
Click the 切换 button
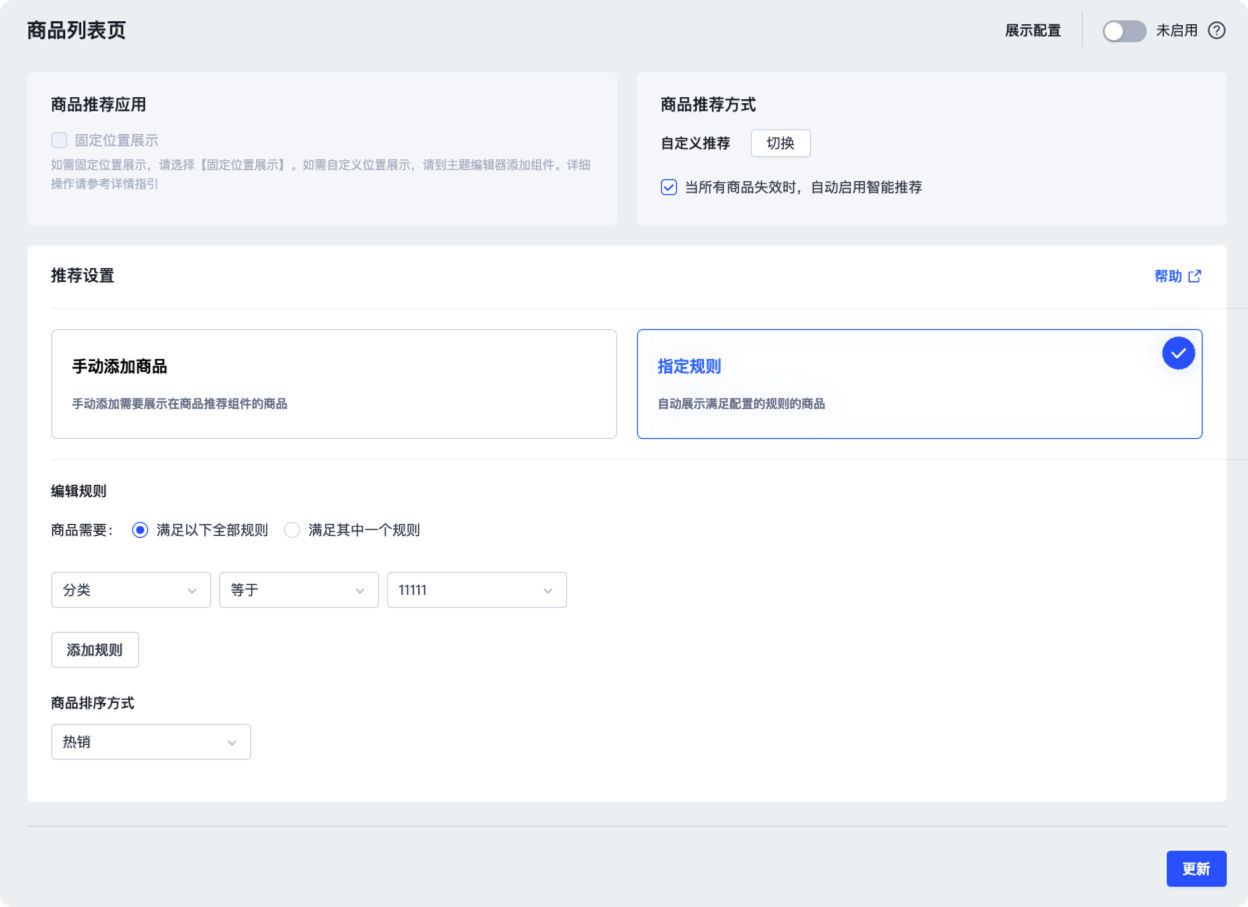point(780,143)
